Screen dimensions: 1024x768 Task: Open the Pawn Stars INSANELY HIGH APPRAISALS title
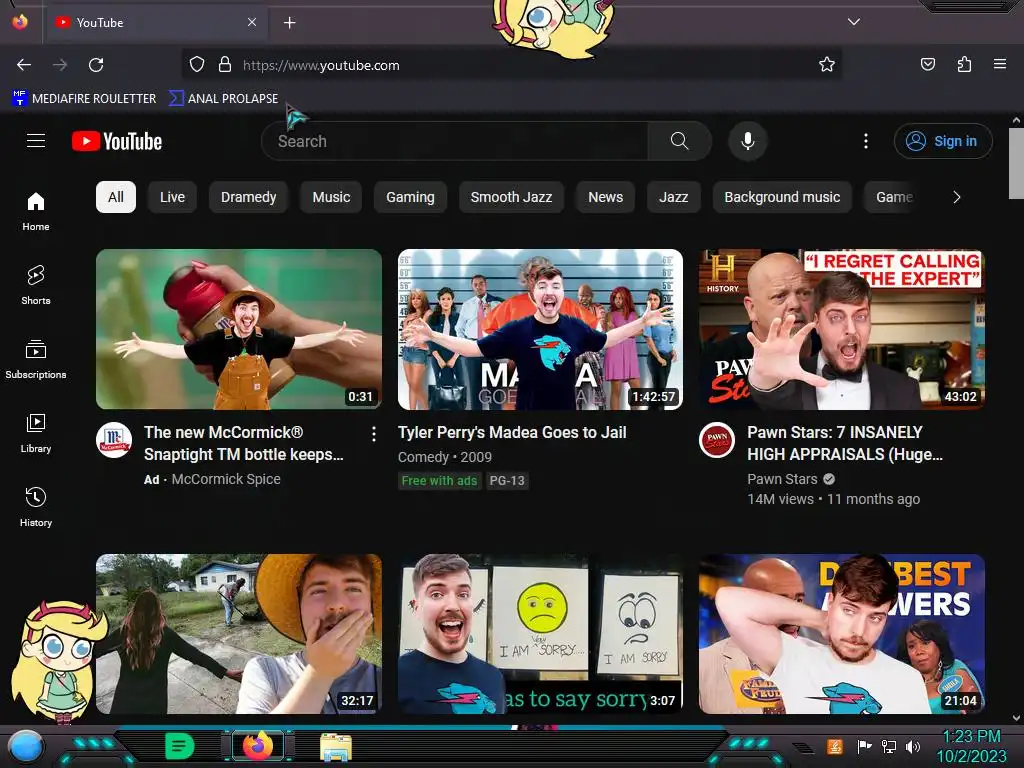tap(845, 443)
